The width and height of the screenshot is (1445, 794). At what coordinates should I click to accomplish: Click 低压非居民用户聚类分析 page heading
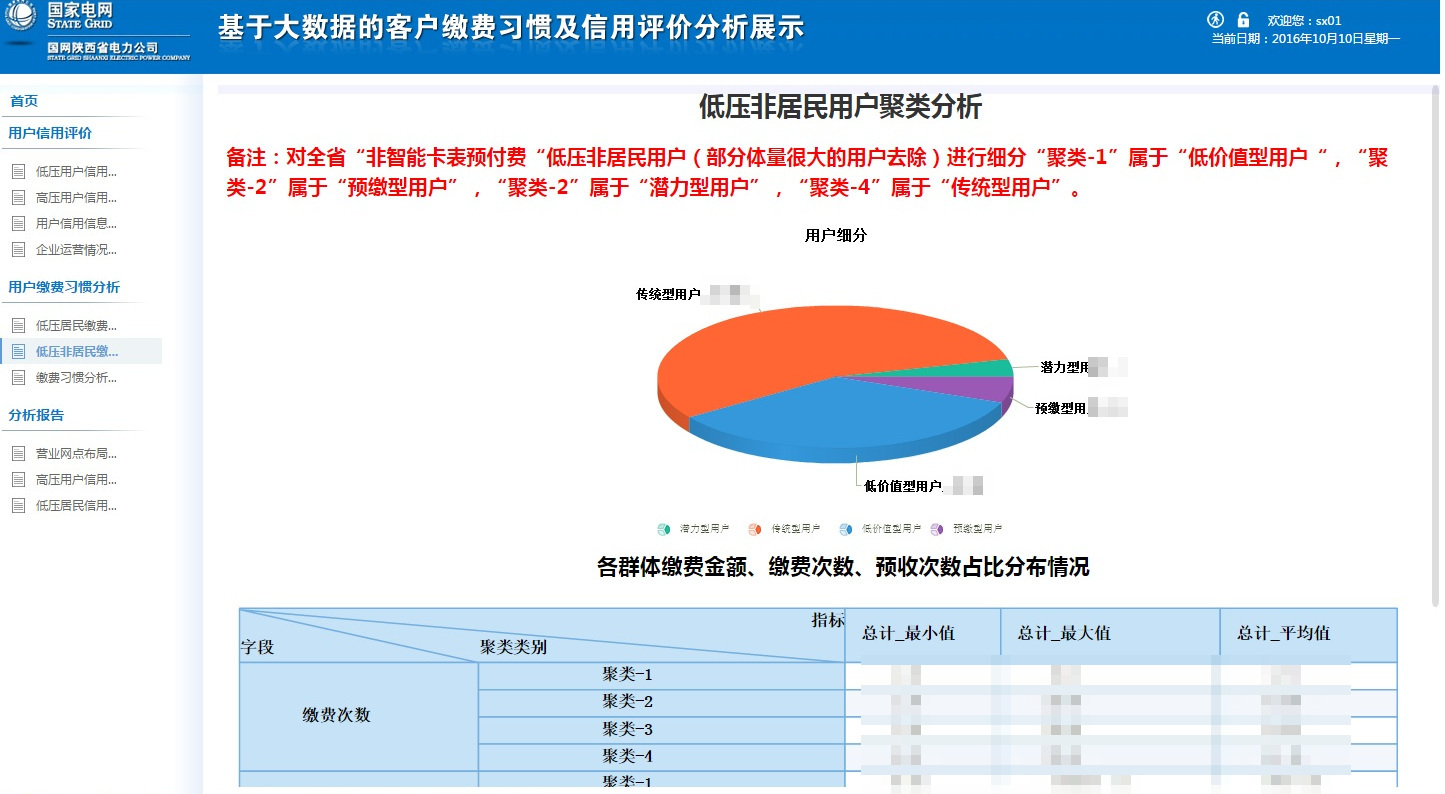tap(840, 107)
